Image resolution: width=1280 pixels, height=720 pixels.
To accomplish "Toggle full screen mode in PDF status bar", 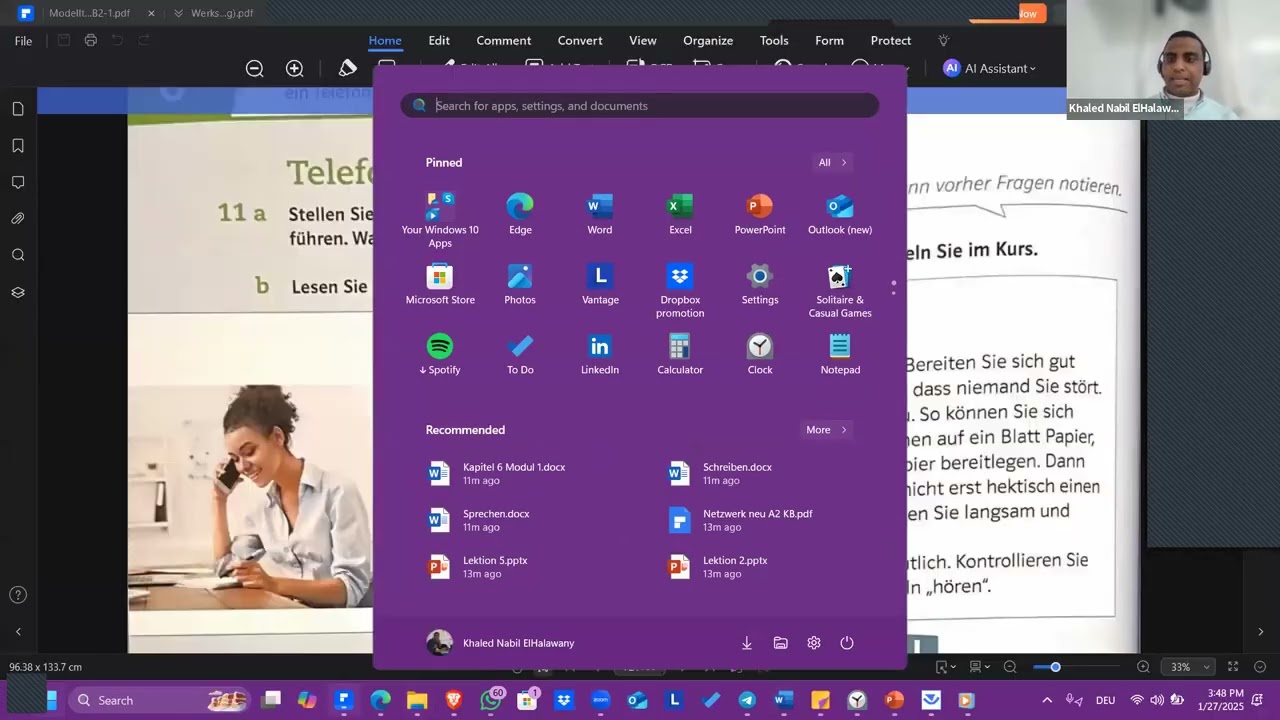I will click(x=1233, y=667).
